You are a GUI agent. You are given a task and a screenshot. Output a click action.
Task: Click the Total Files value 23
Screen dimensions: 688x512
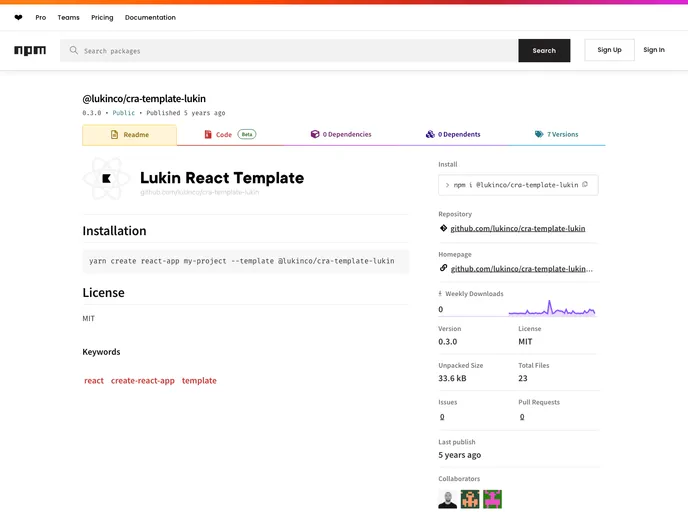[x=523, y=378]
